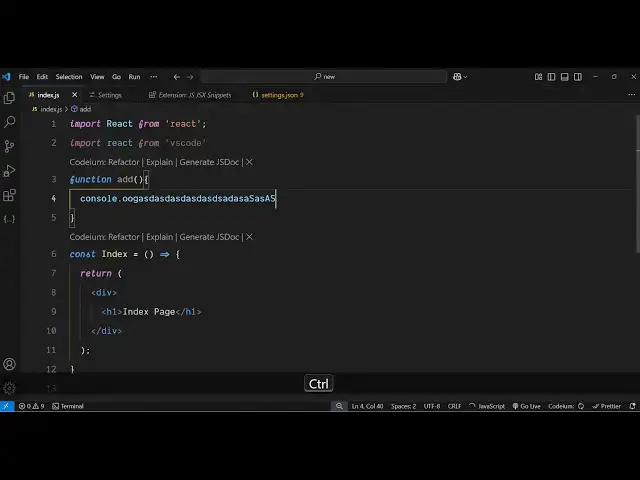640x480 pixels.
Task: Open the Edit menu
Action: [x=42, y=77]
